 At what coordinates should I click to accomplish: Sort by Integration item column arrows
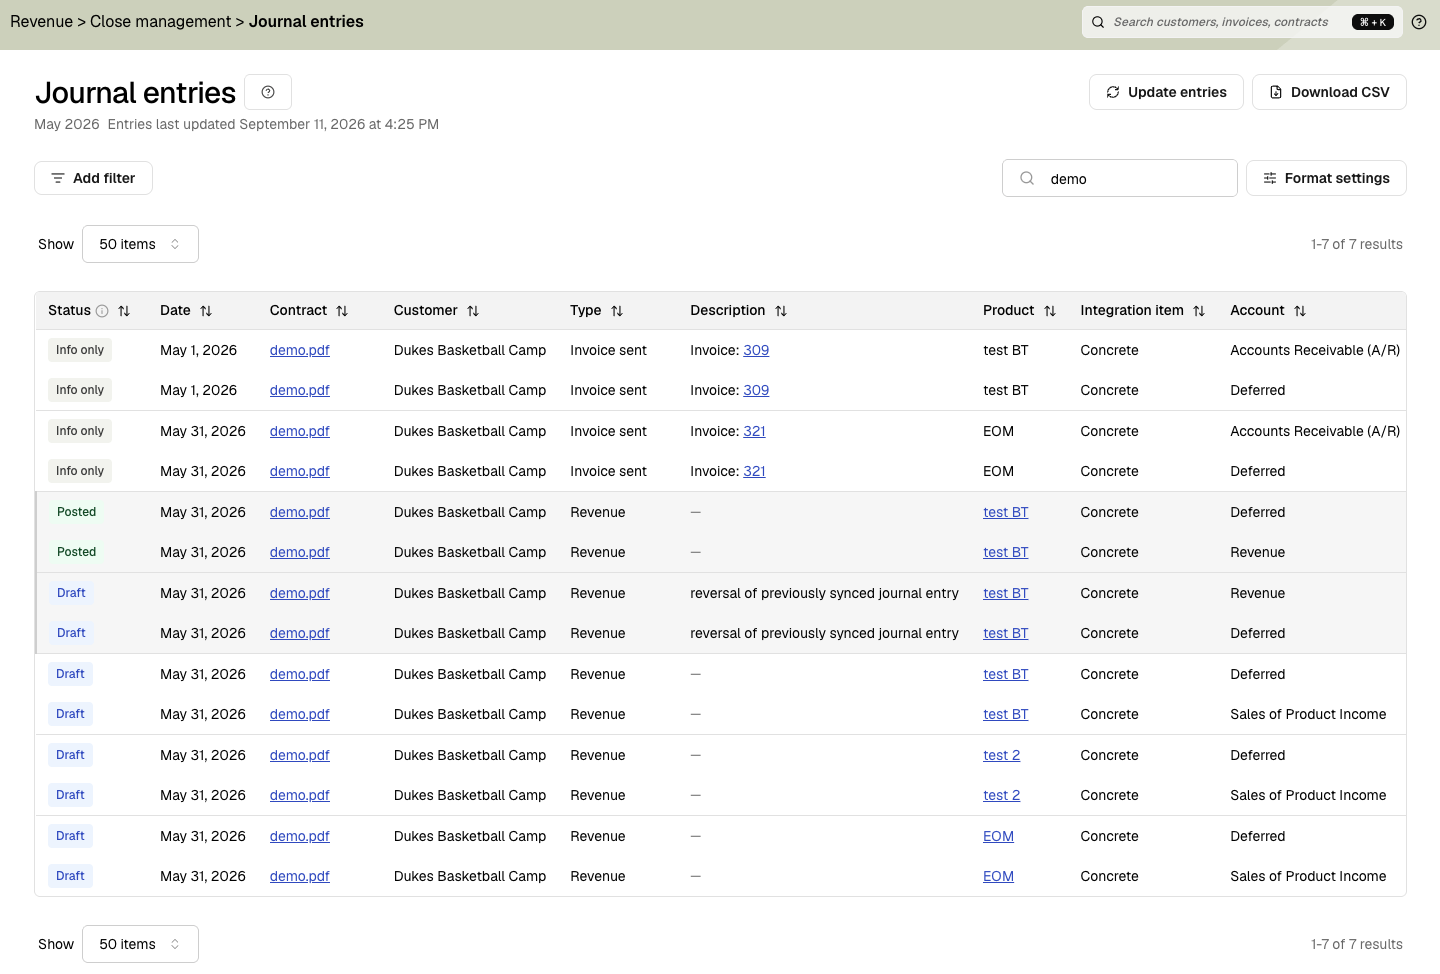click(x=1199, y=311)
